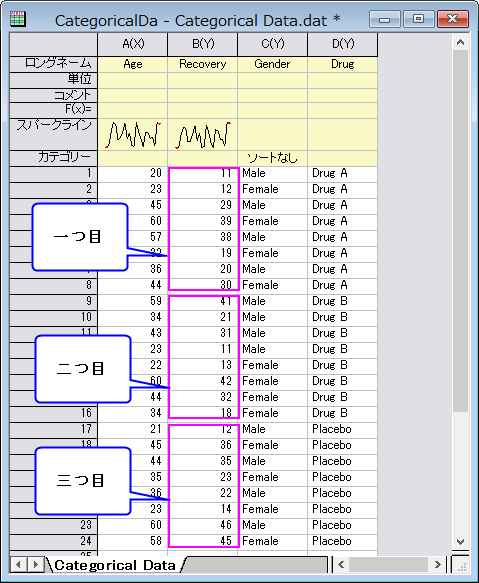This screenshot has height=583, width=479.
Task: Click Age cell 58 in row 24
Action: coord(133,541)
